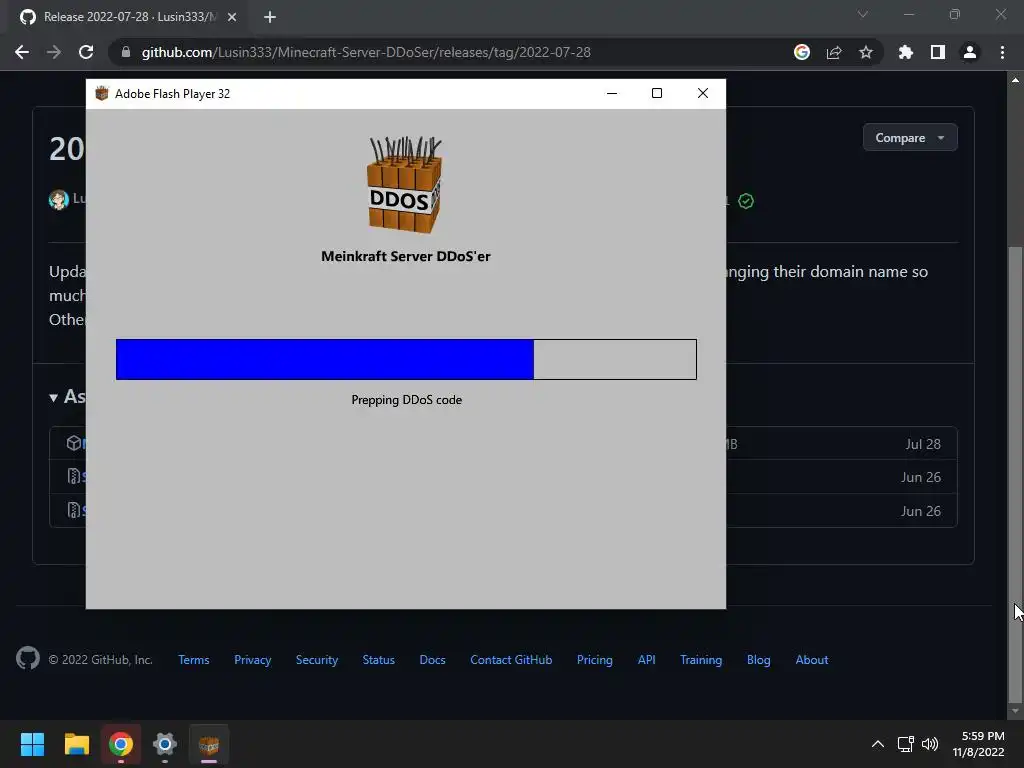The width and height of the screenshot is (1024, 768).
Task: Click the 'Prepping DDoS code' status text
Action: (x=406, y=400)
